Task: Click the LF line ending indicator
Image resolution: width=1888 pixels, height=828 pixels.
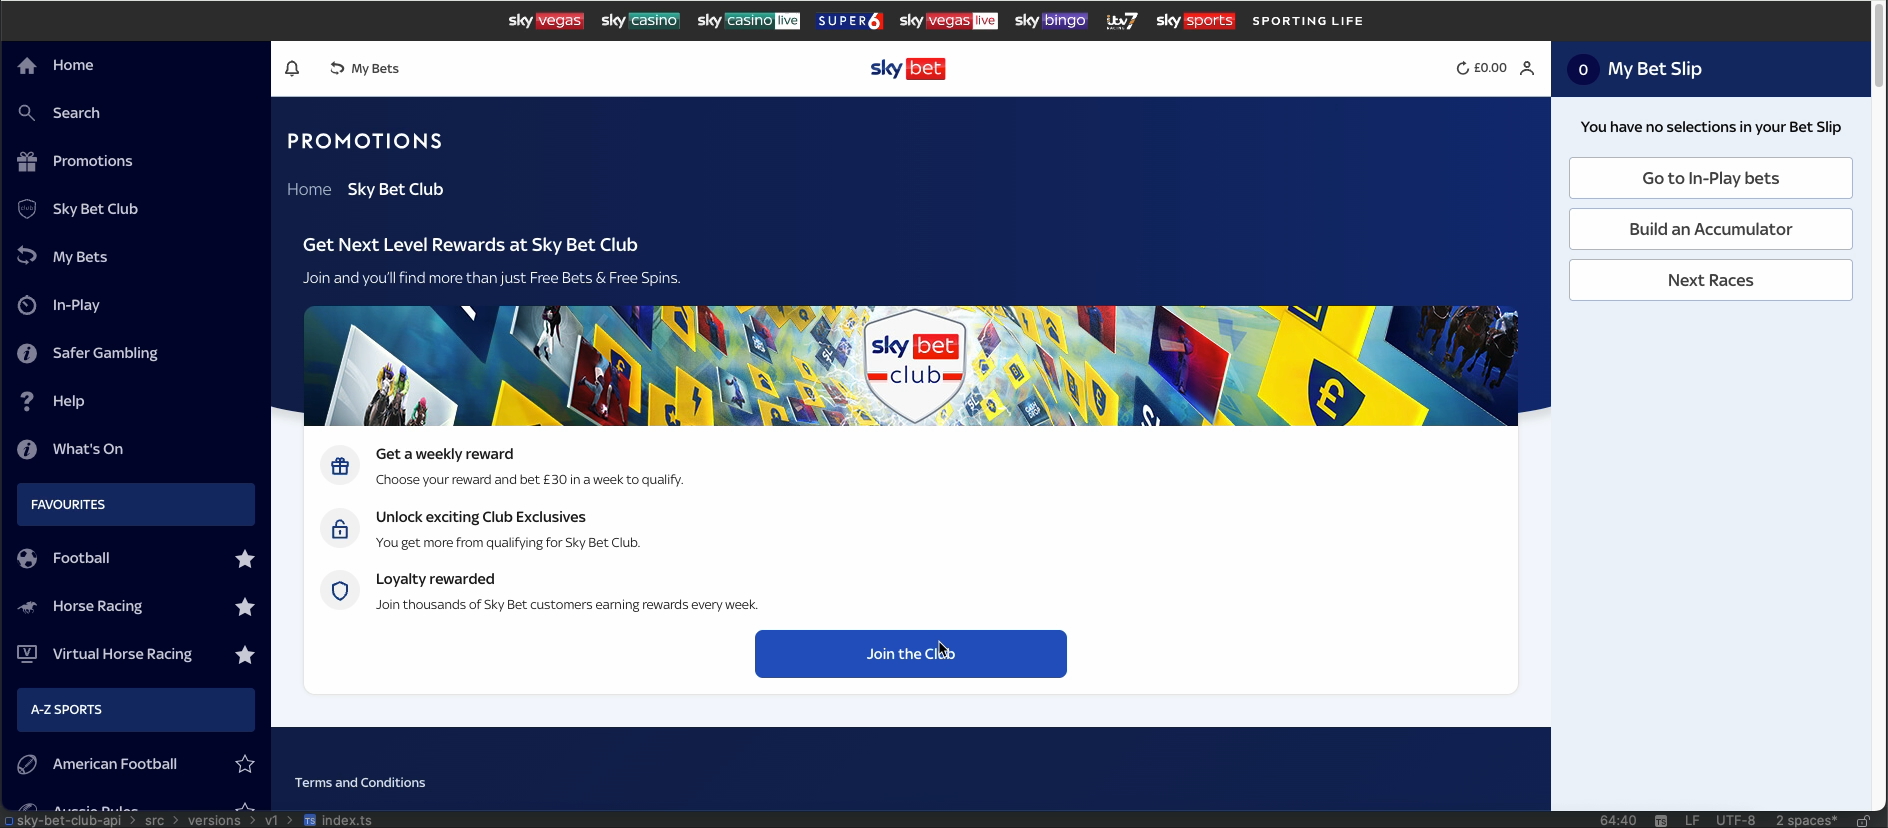Action: tap(1692, 820)
